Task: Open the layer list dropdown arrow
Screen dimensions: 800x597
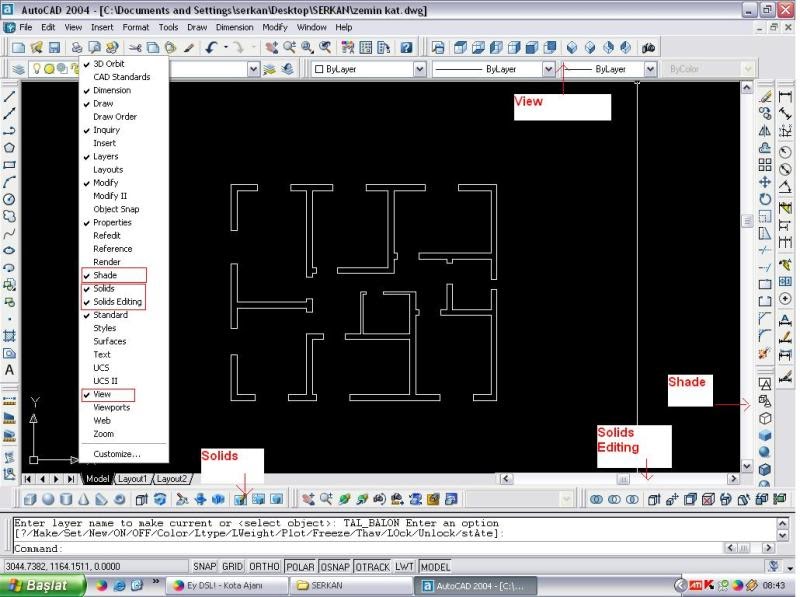Action: tap(253, 69)
